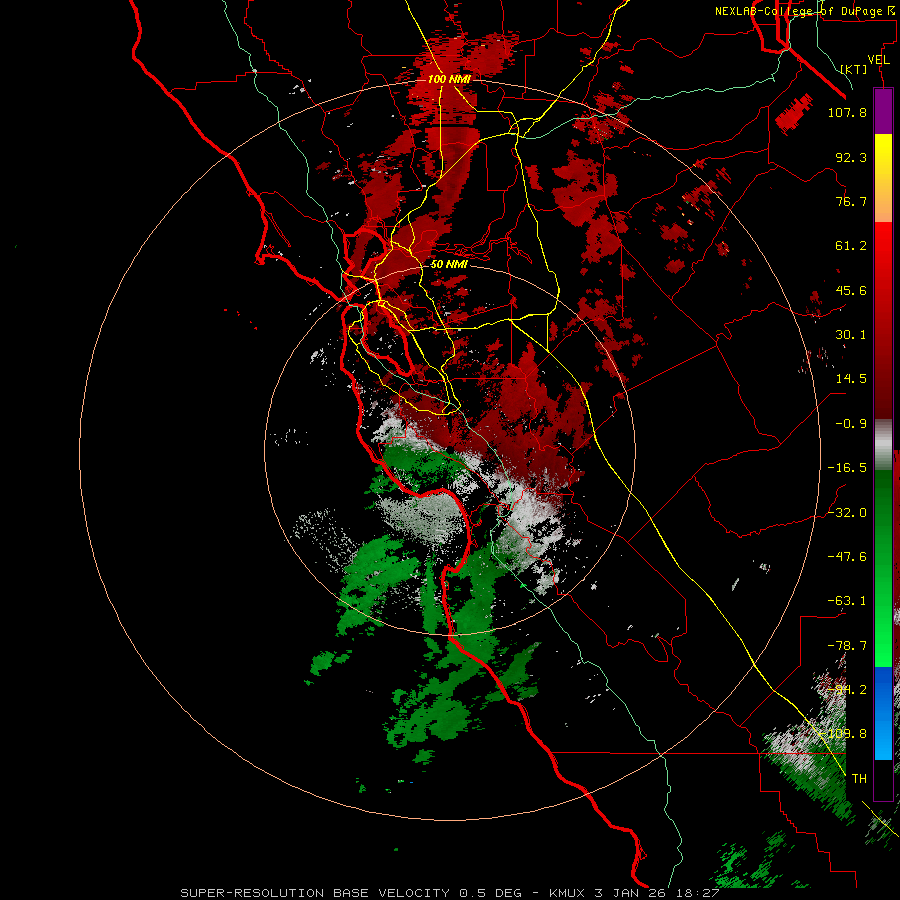The height and width of the screenshot is (900, 900).
Task: Click the -16.5 velocity scale value
Action: pyautogui.click(x=847, y=467)
